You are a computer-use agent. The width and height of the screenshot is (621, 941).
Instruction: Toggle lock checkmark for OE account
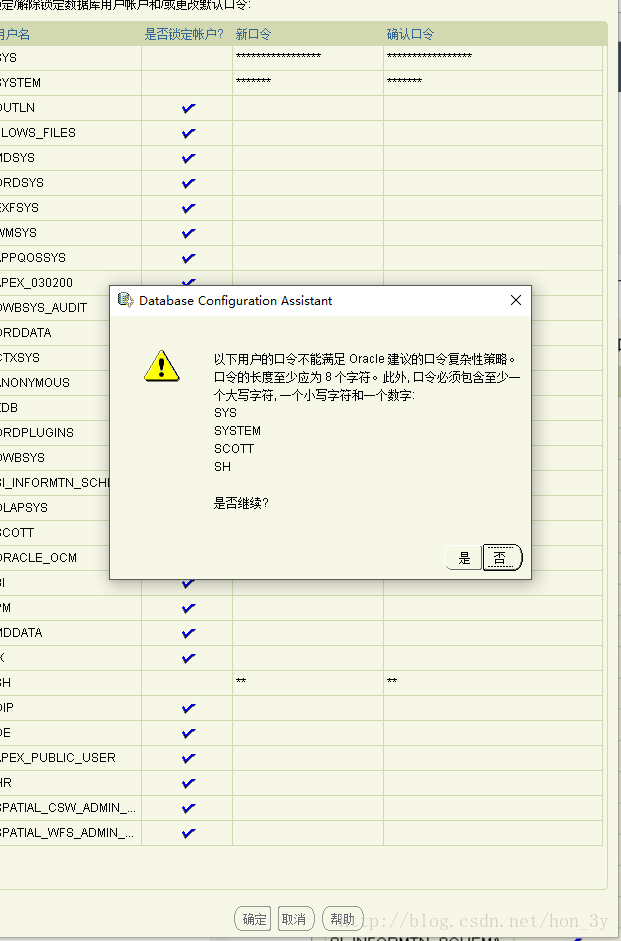pyautogui.click(x=188, y=733)
